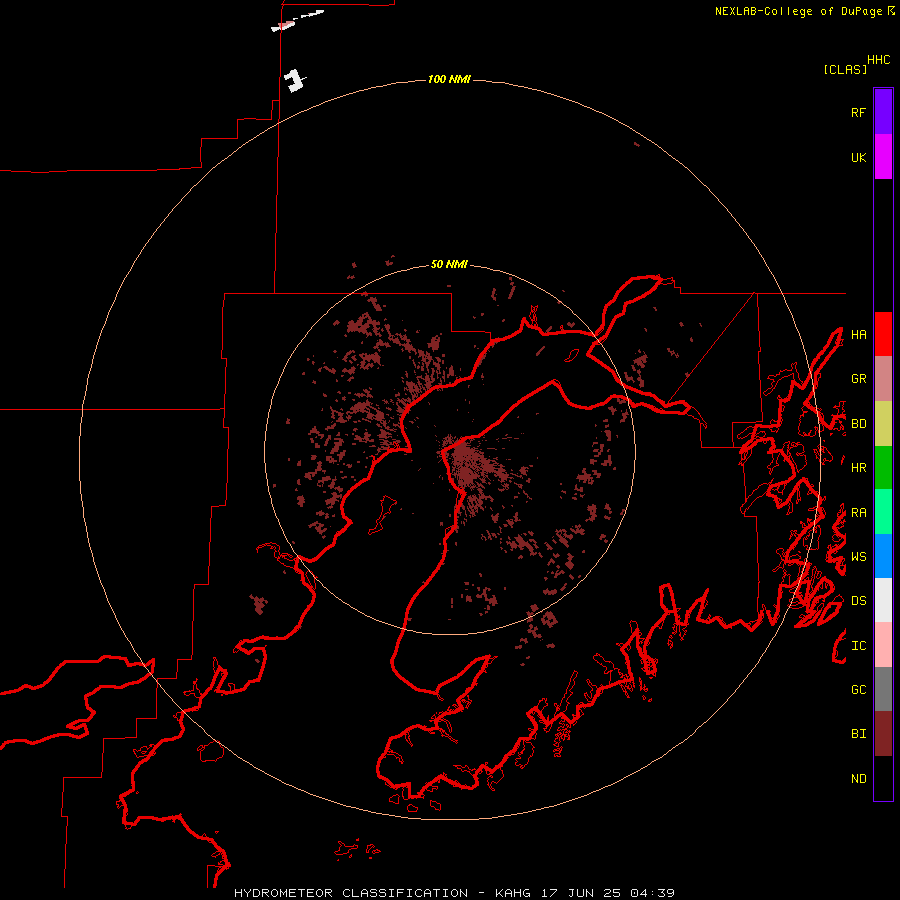
Task: Click the 100 NMI range ring label
Action: (x=449, y=79)
